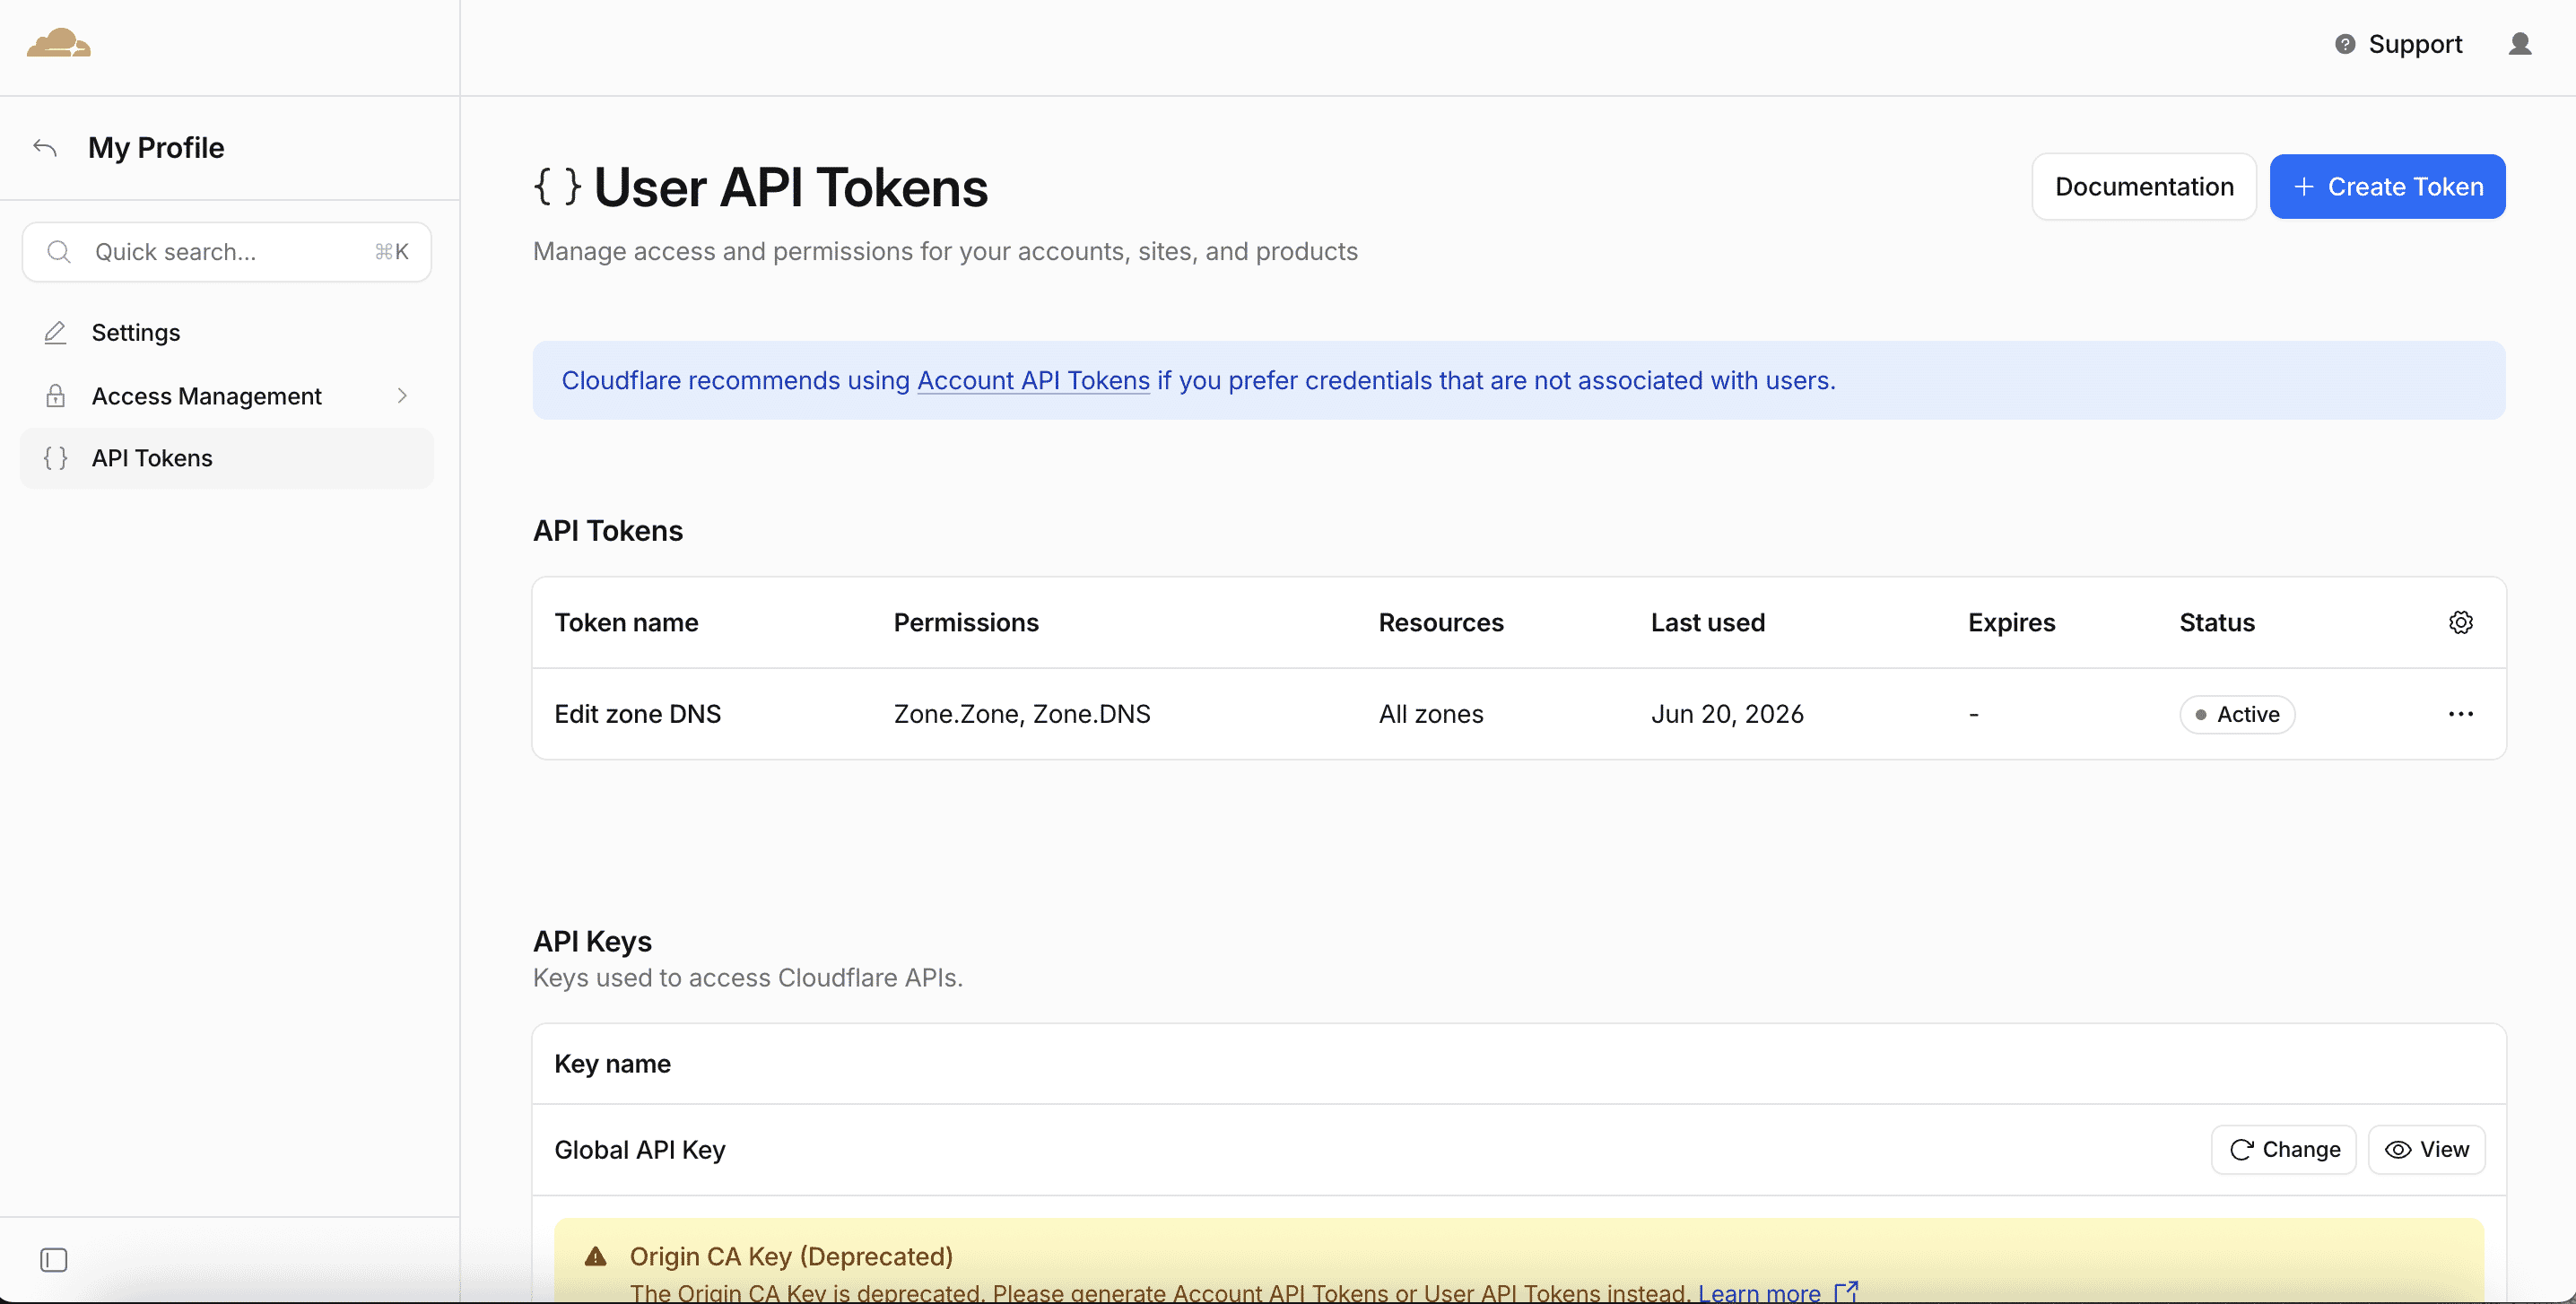The image size is (2576, 1304).
Task: Click the Jun 20, 2026 last used cell
Action: (x=1727, y=714)
